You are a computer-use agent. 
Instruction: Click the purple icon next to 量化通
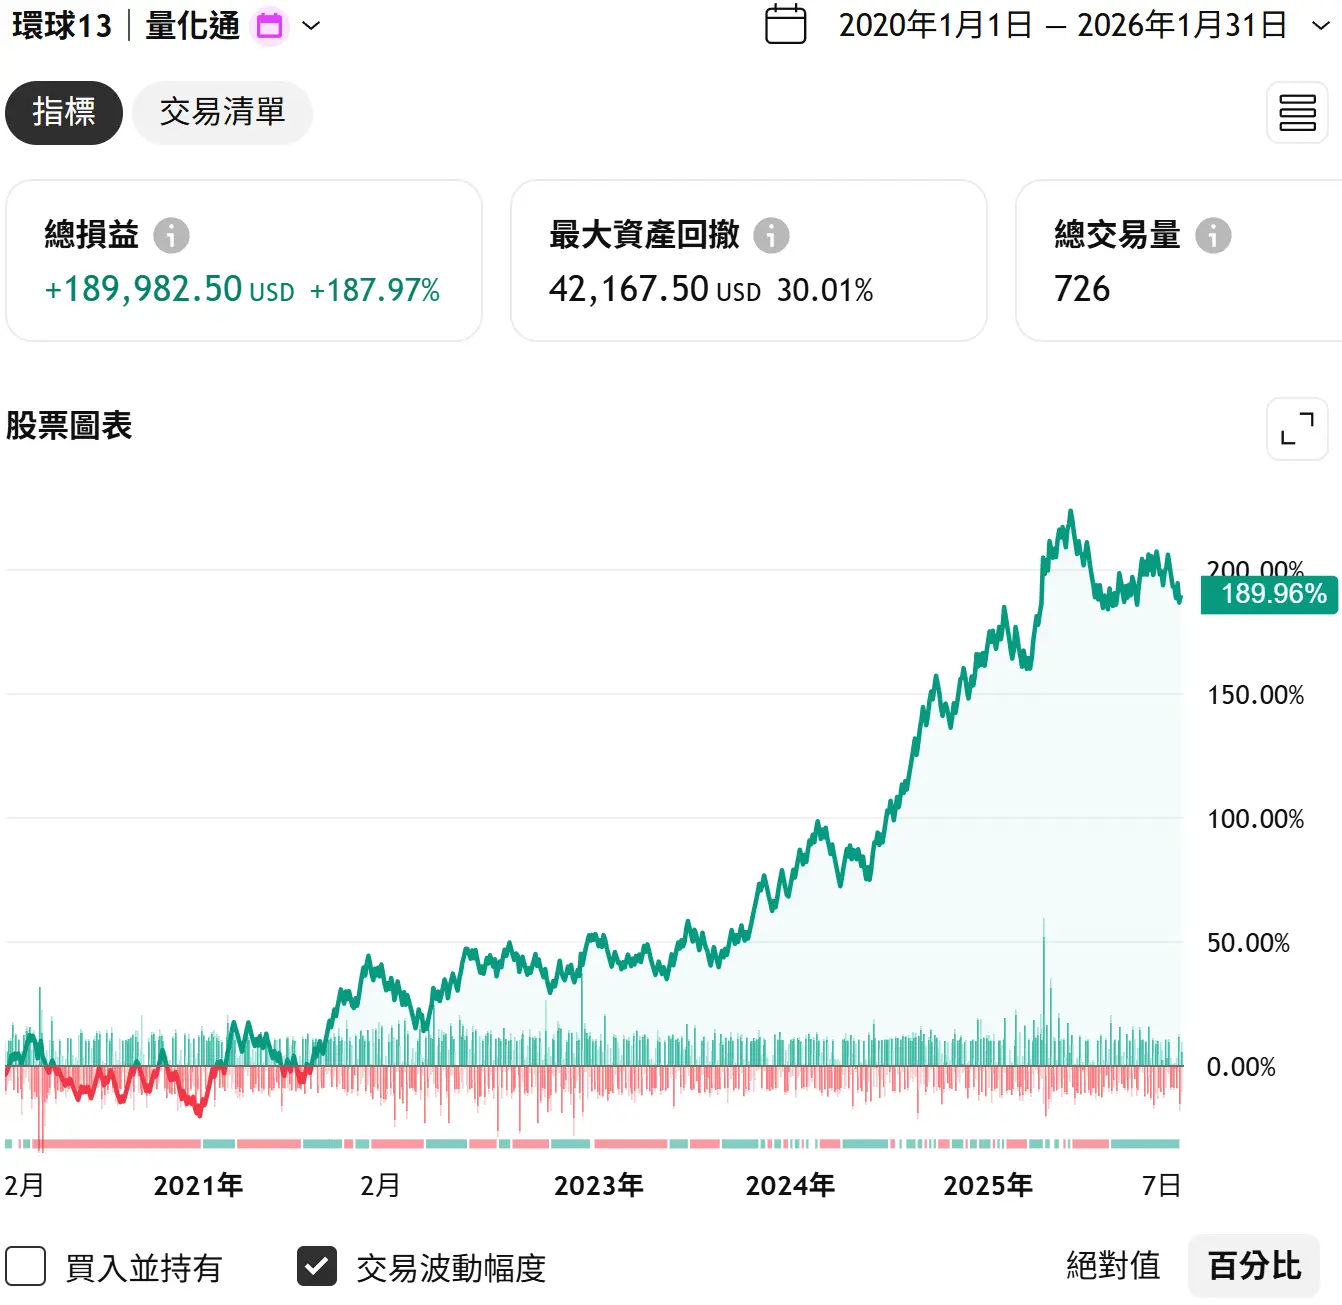click(x=269, y=26)
